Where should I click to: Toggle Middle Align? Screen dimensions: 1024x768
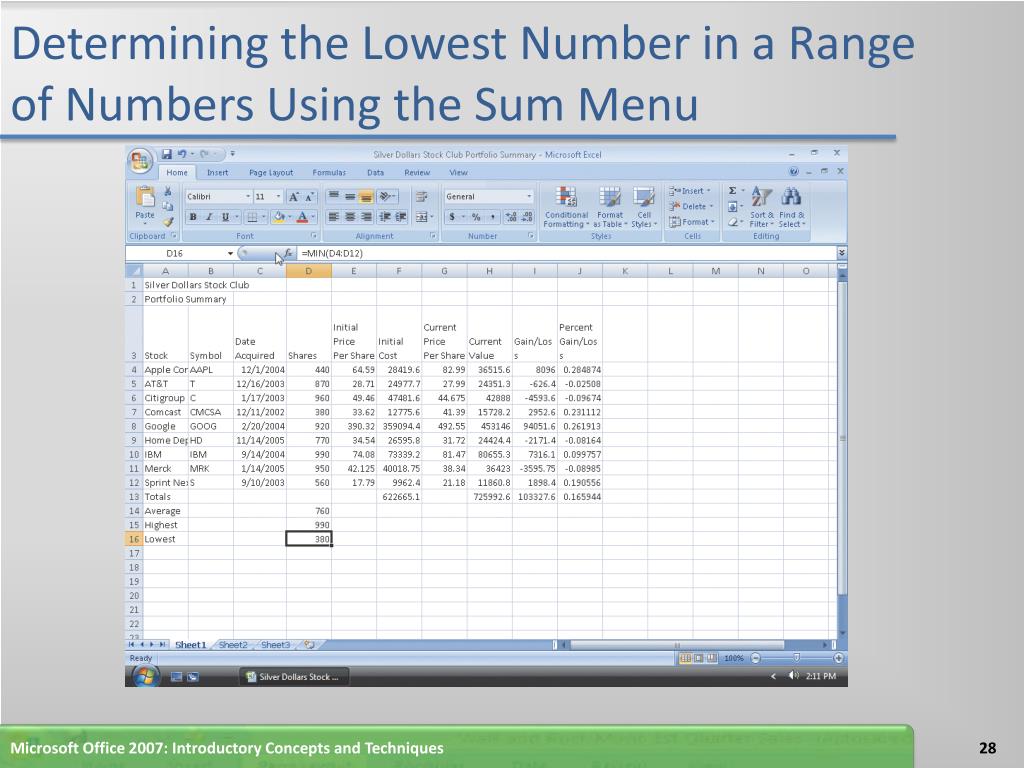tap(350, 197)
